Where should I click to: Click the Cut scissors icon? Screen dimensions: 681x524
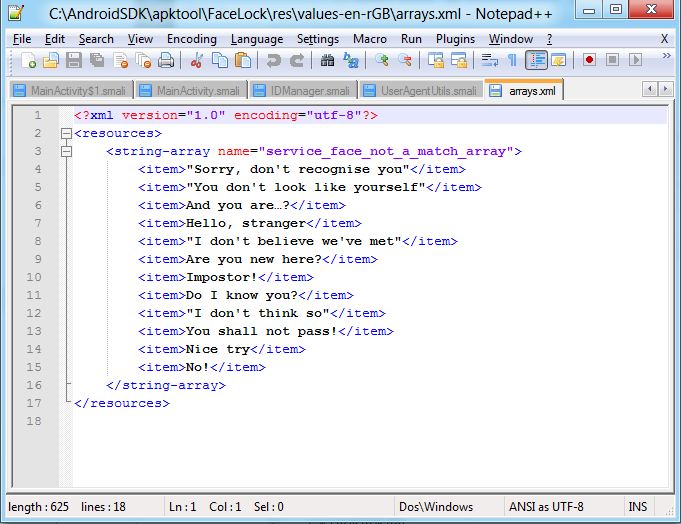pyautogui.click(x=198, y=61)
